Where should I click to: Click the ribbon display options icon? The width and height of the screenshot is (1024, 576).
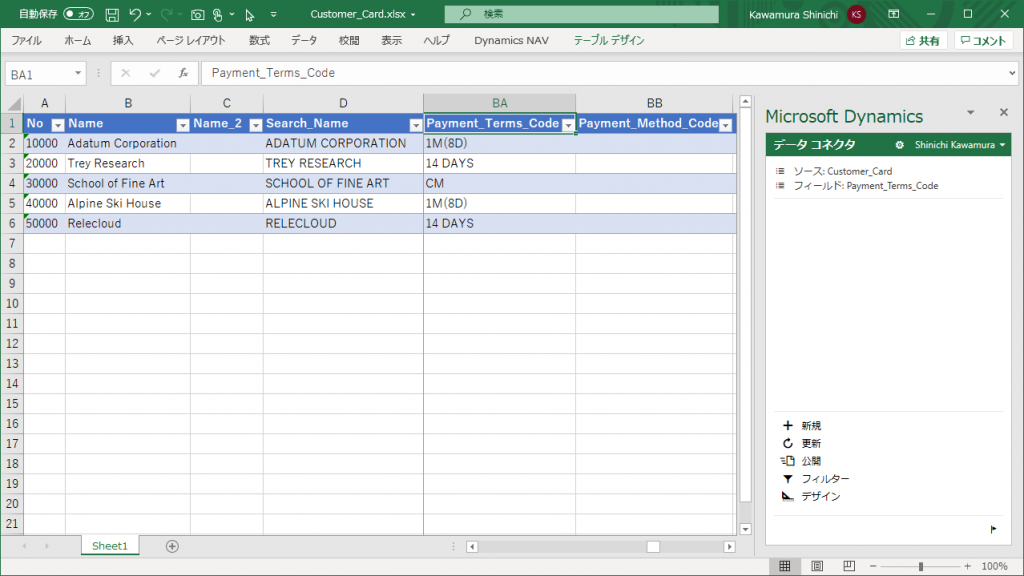[x=894, y=14]
